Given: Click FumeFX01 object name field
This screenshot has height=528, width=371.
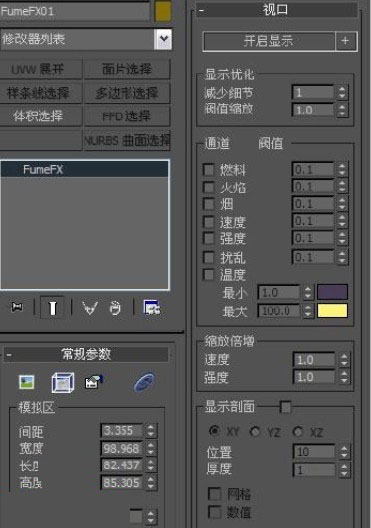Looking at the screenshot, I should point(75,11).
